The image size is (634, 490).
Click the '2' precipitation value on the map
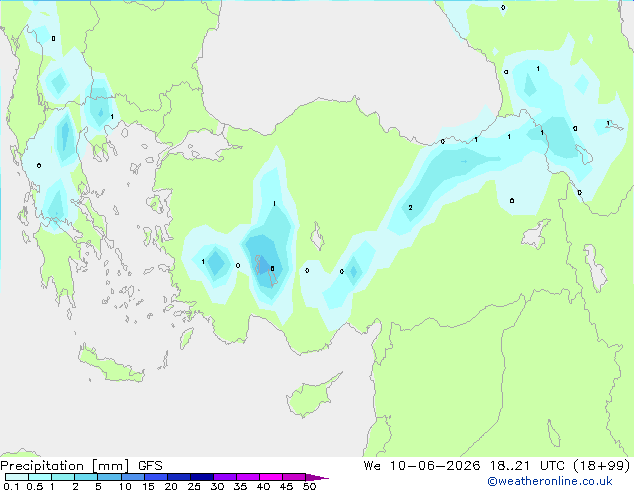410,207
